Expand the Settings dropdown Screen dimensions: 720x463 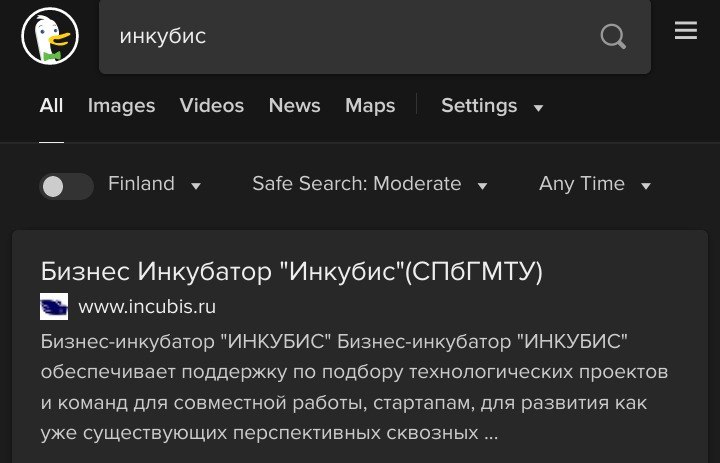(x=492, y=106)
